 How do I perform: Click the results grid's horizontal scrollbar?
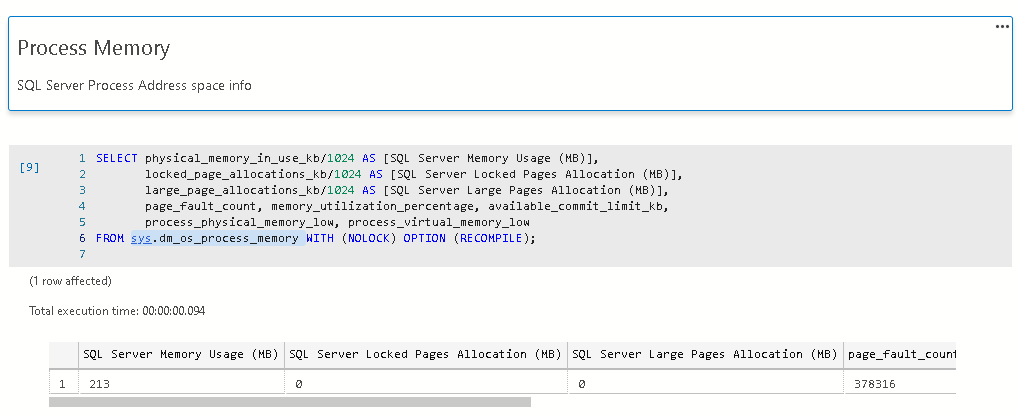click(290, 403)
